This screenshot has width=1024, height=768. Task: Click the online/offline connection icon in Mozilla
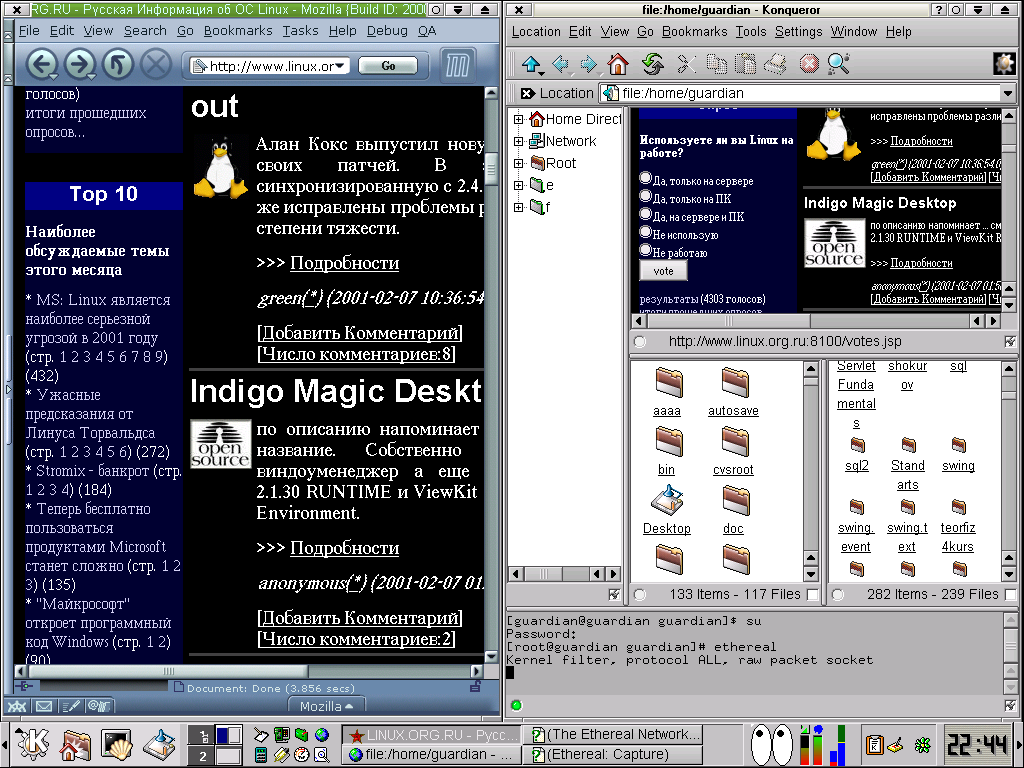tap(24, 686)
